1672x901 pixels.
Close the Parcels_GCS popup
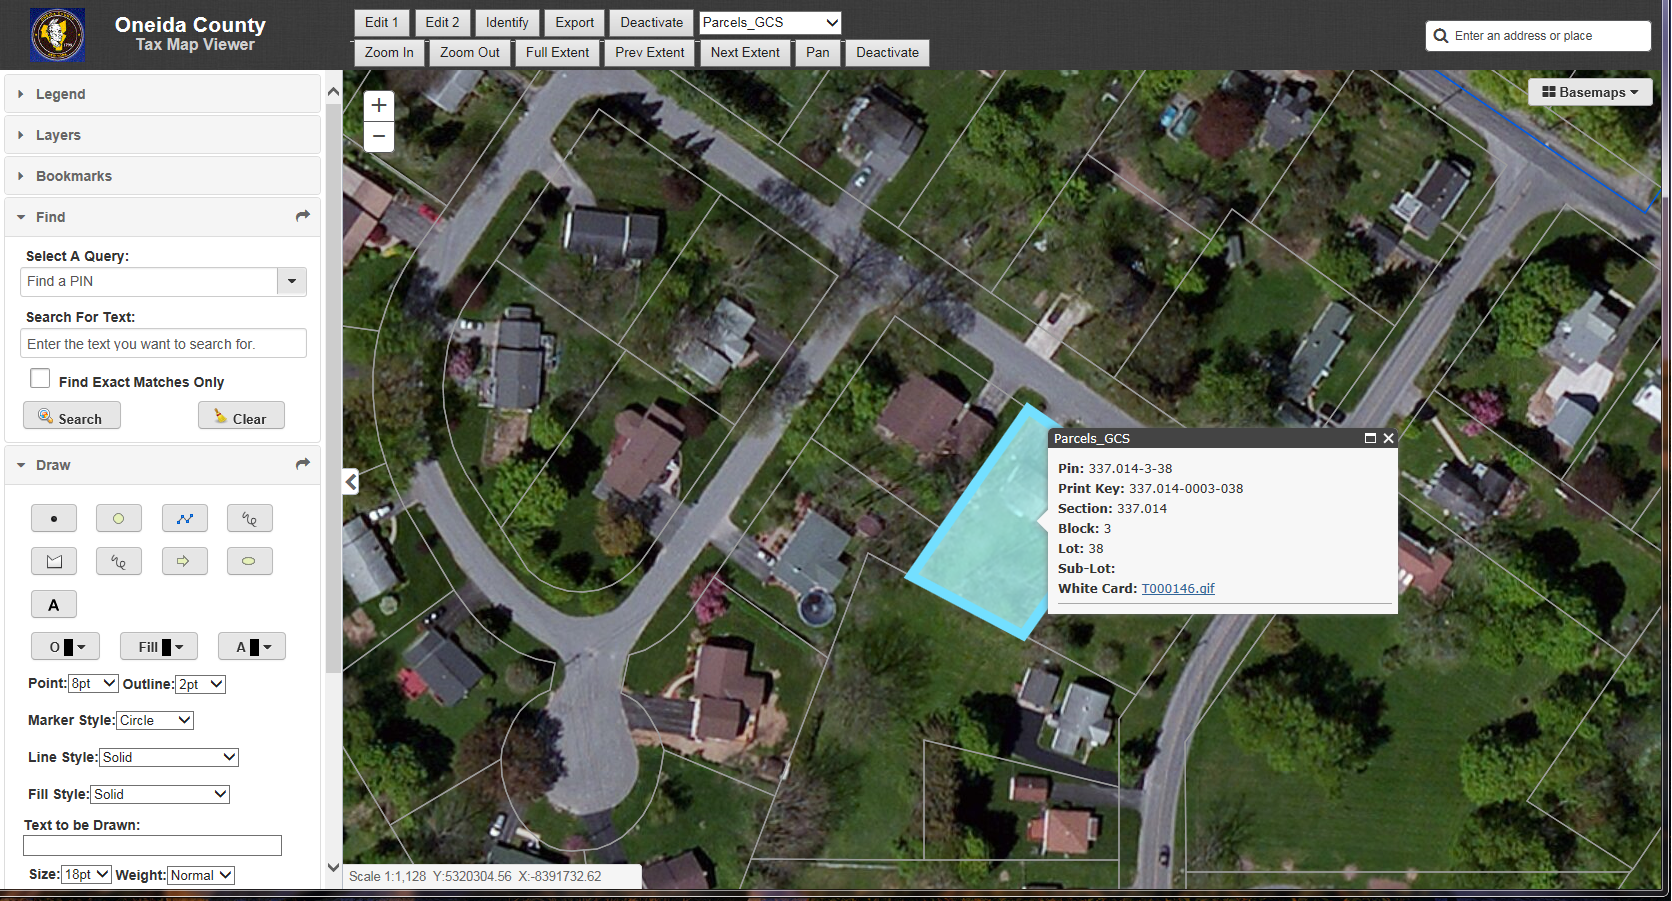click(1388, 438)
